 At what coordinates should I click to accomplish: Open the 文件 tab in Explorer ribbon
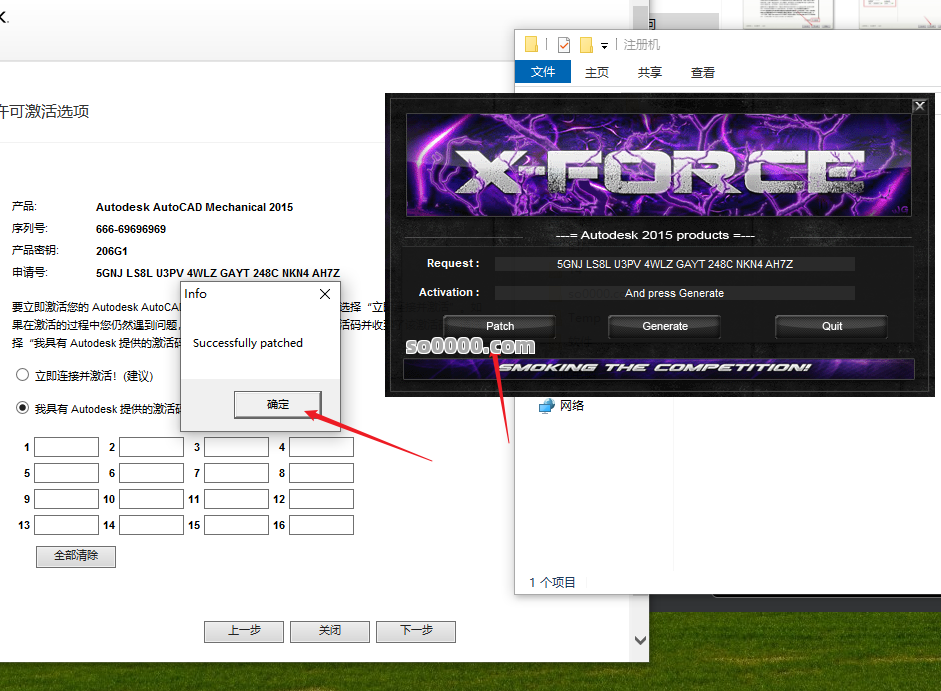(x=542, y=72)
